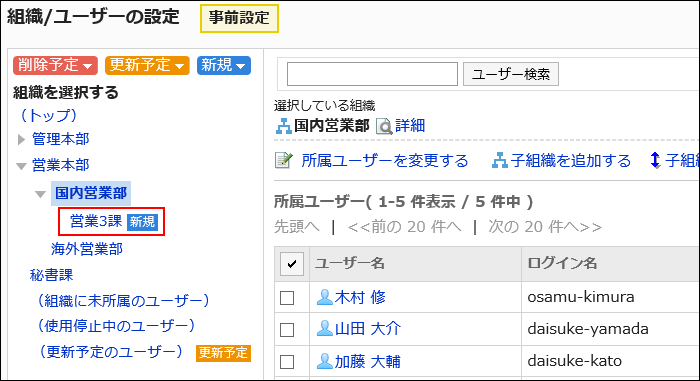Select 管理本部 organization
The image size is (700, 381).
coord(61,139)
